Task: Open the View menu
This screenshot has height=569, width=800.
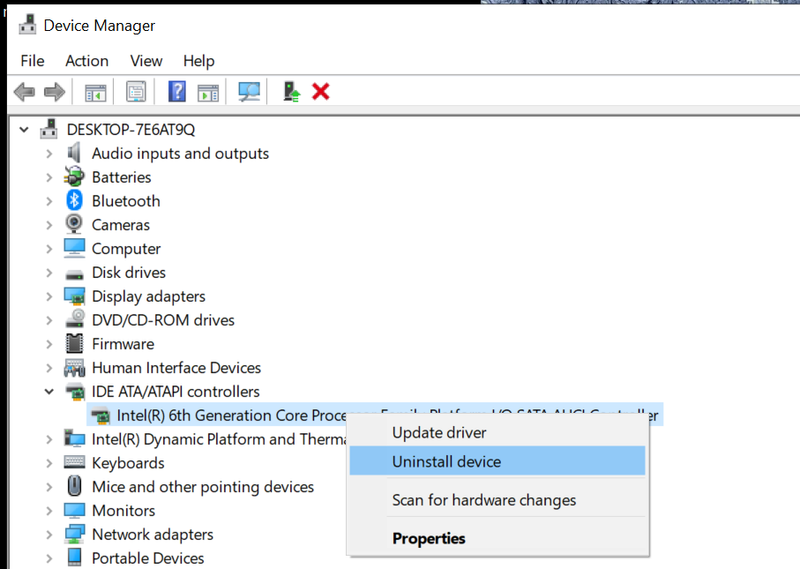Action: click(146, 61)
